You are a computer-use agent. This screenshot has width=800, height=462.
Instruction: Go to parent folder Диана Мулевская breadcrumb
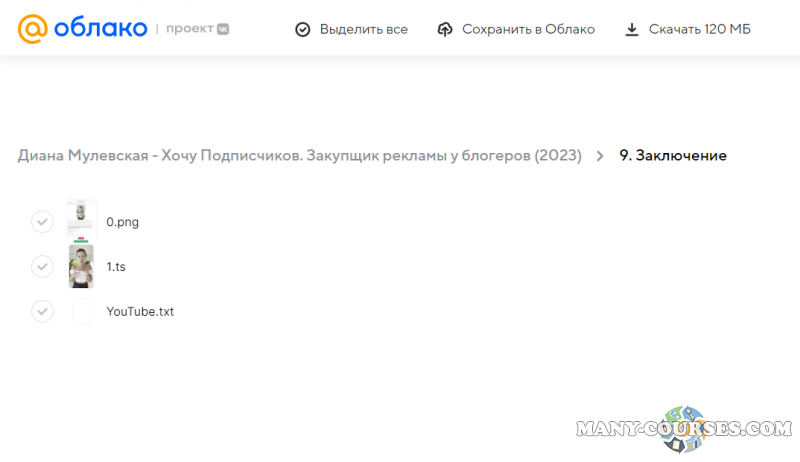coord(299,156)
